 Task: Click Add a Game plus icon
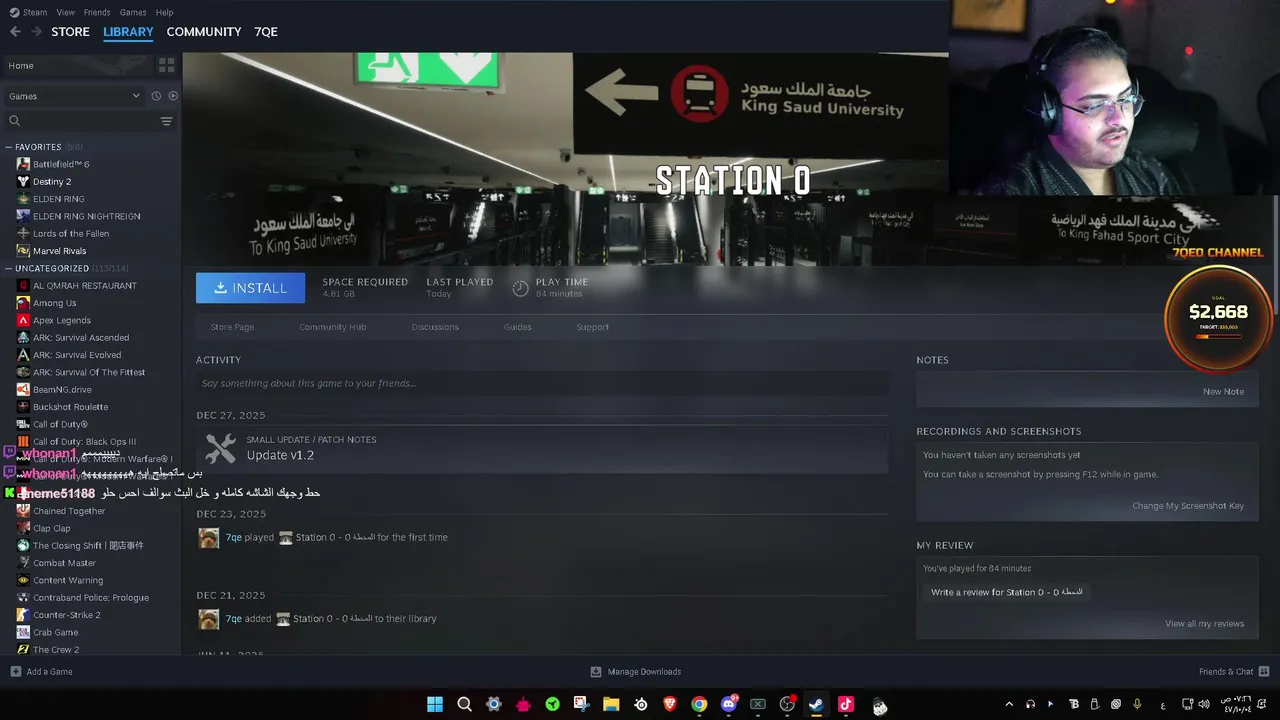(15, 672)
